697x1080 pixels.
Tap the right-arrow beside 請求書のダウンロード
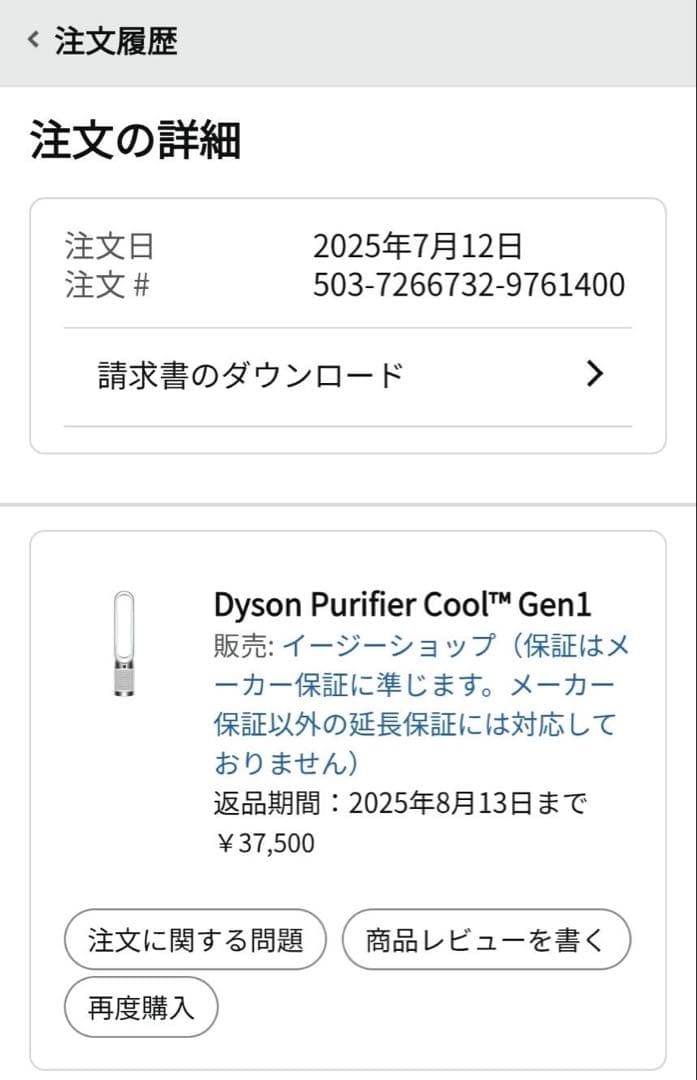click(x=596, y=373)
